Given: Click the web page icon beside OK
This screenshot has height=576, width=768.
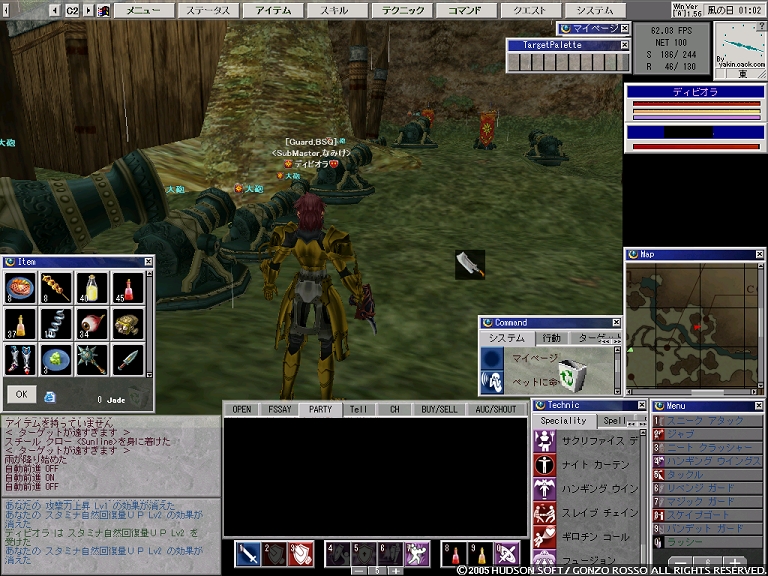Looking at the screenshot, I should (49, 397).
